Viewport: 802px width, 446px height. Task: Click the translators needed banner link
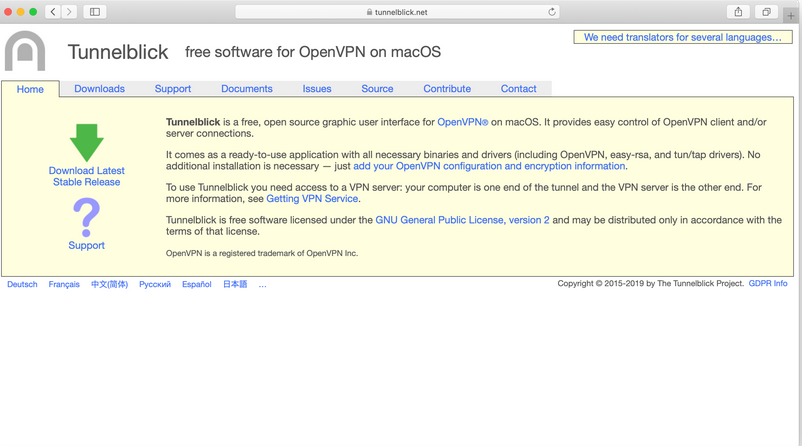[683, 37]
